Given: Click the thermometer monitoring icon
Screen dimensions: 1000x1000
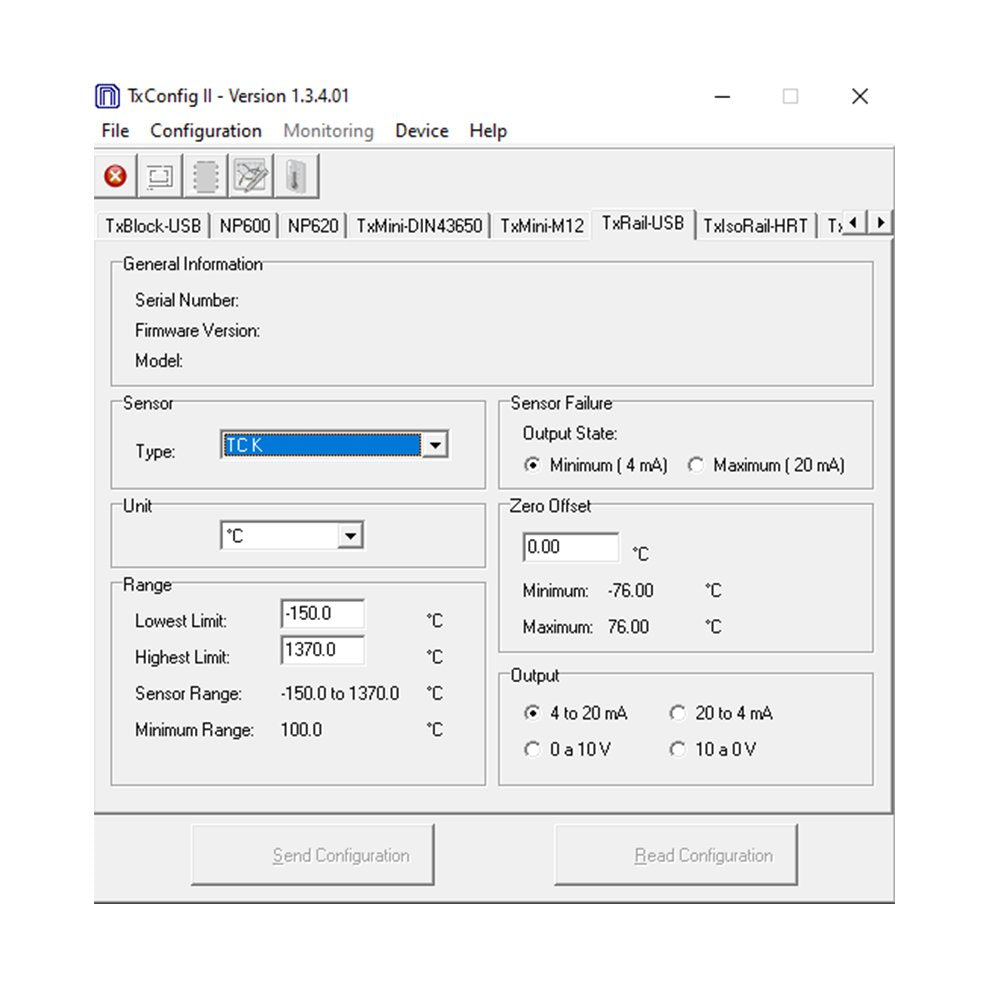Looking at the screenshot, I should (x=295, y=174).
